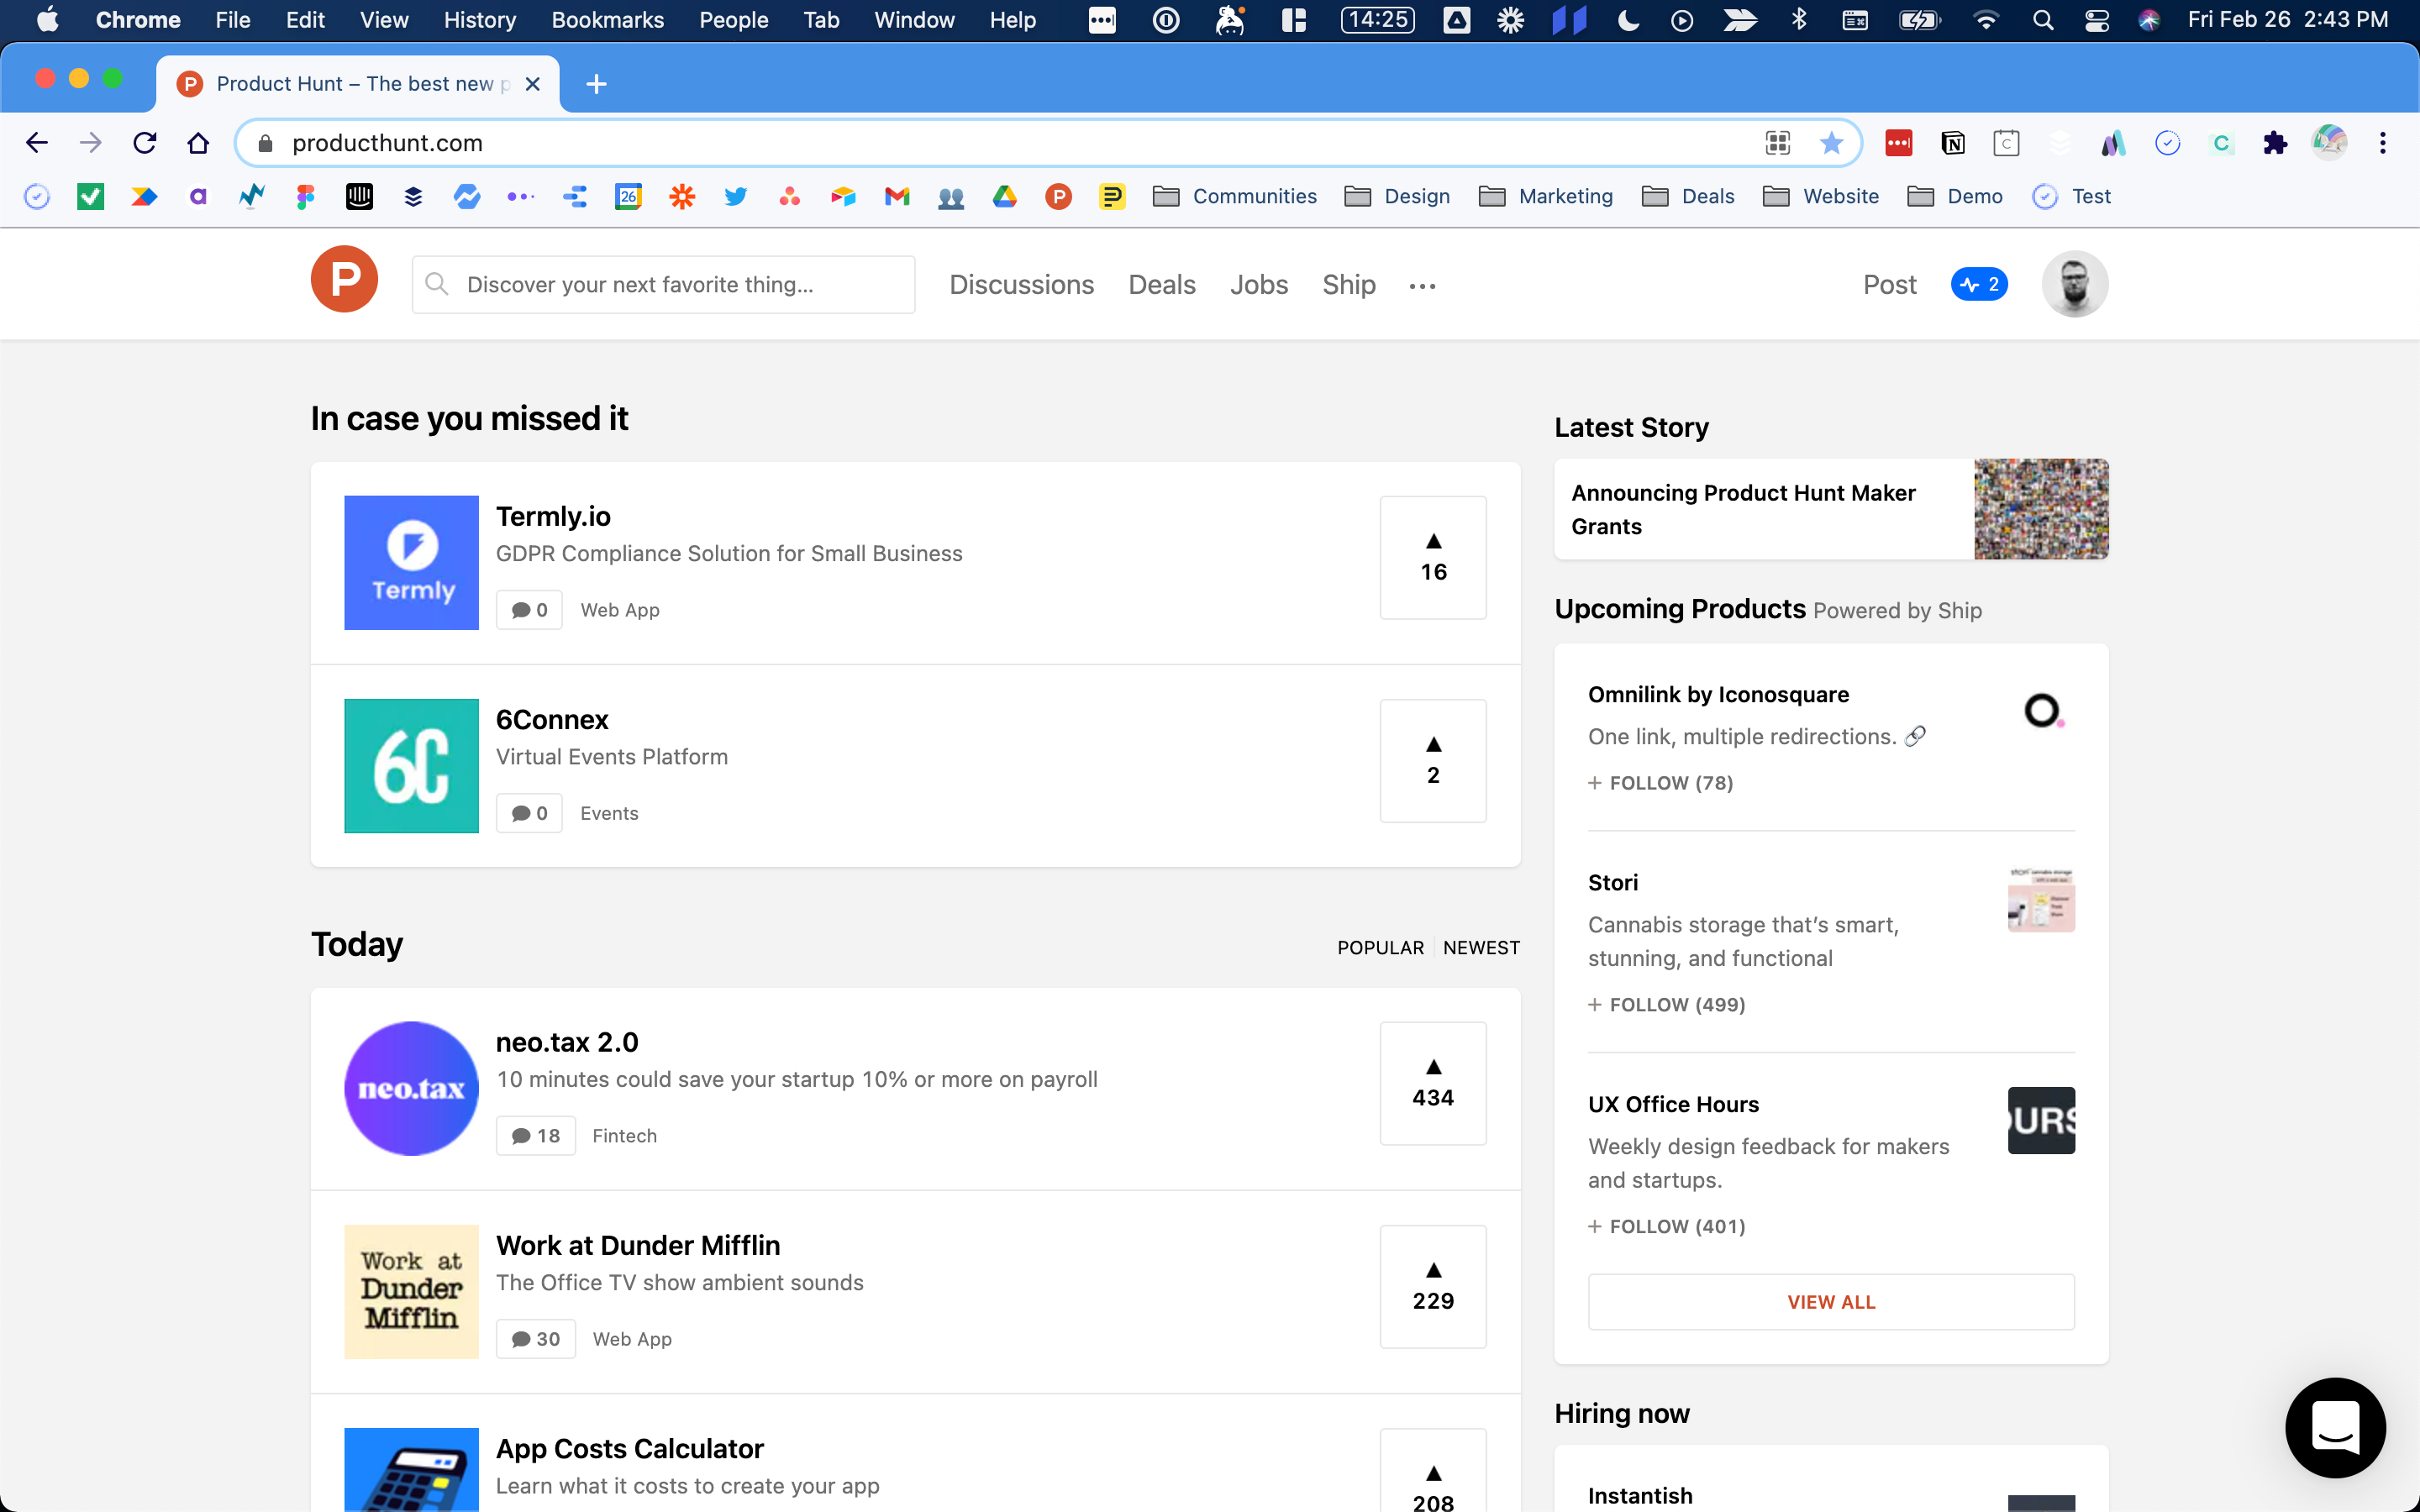Screen dimensions: 2420x1512
Task: Click the extensions puzzle icon in the toolbar
Action: click(2276, 142)
